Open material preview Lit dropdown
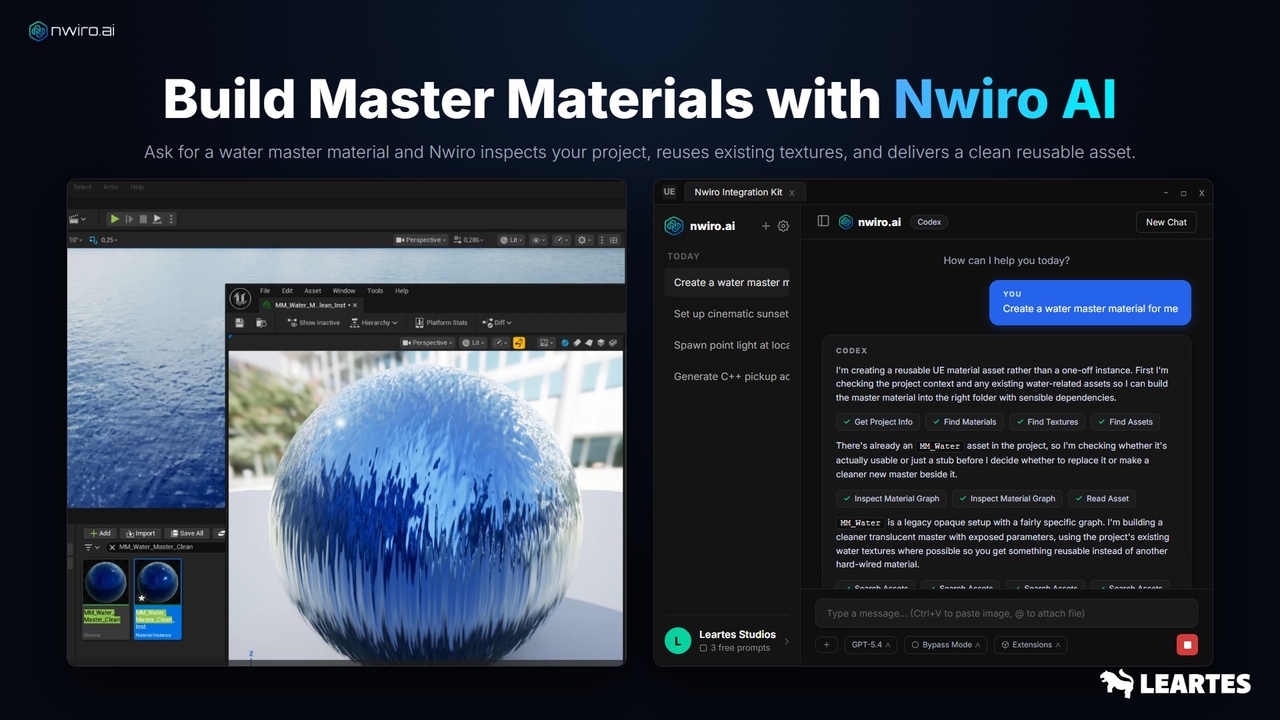This screenshot has width=1280, height=720. 474,343
